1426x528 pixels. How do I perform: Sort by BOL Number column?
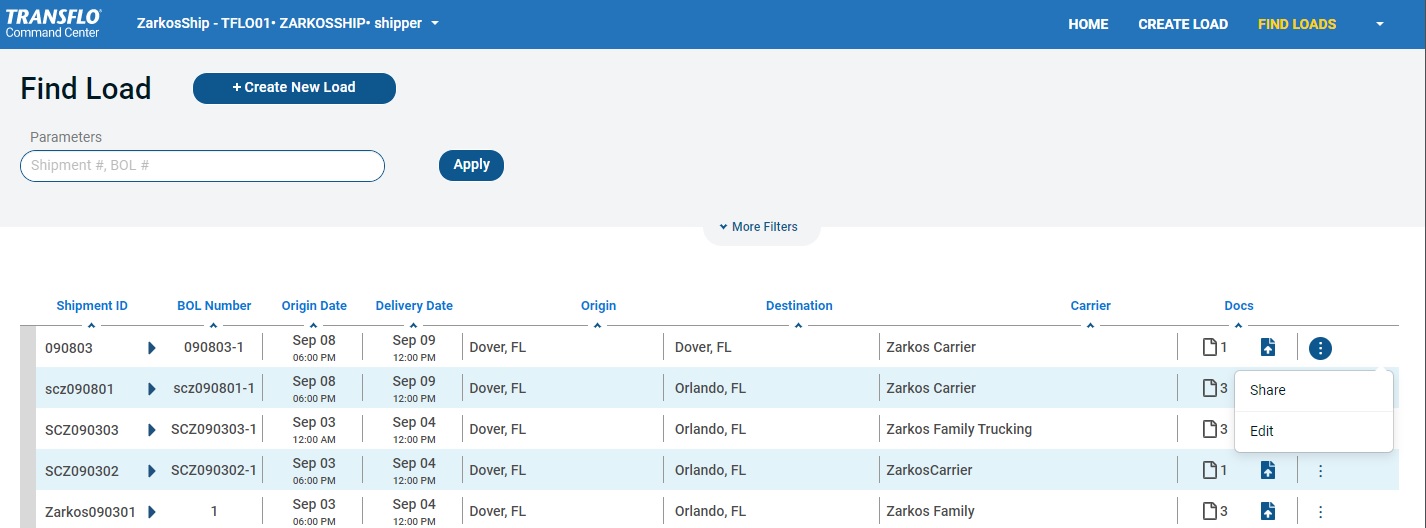(214, 306)
